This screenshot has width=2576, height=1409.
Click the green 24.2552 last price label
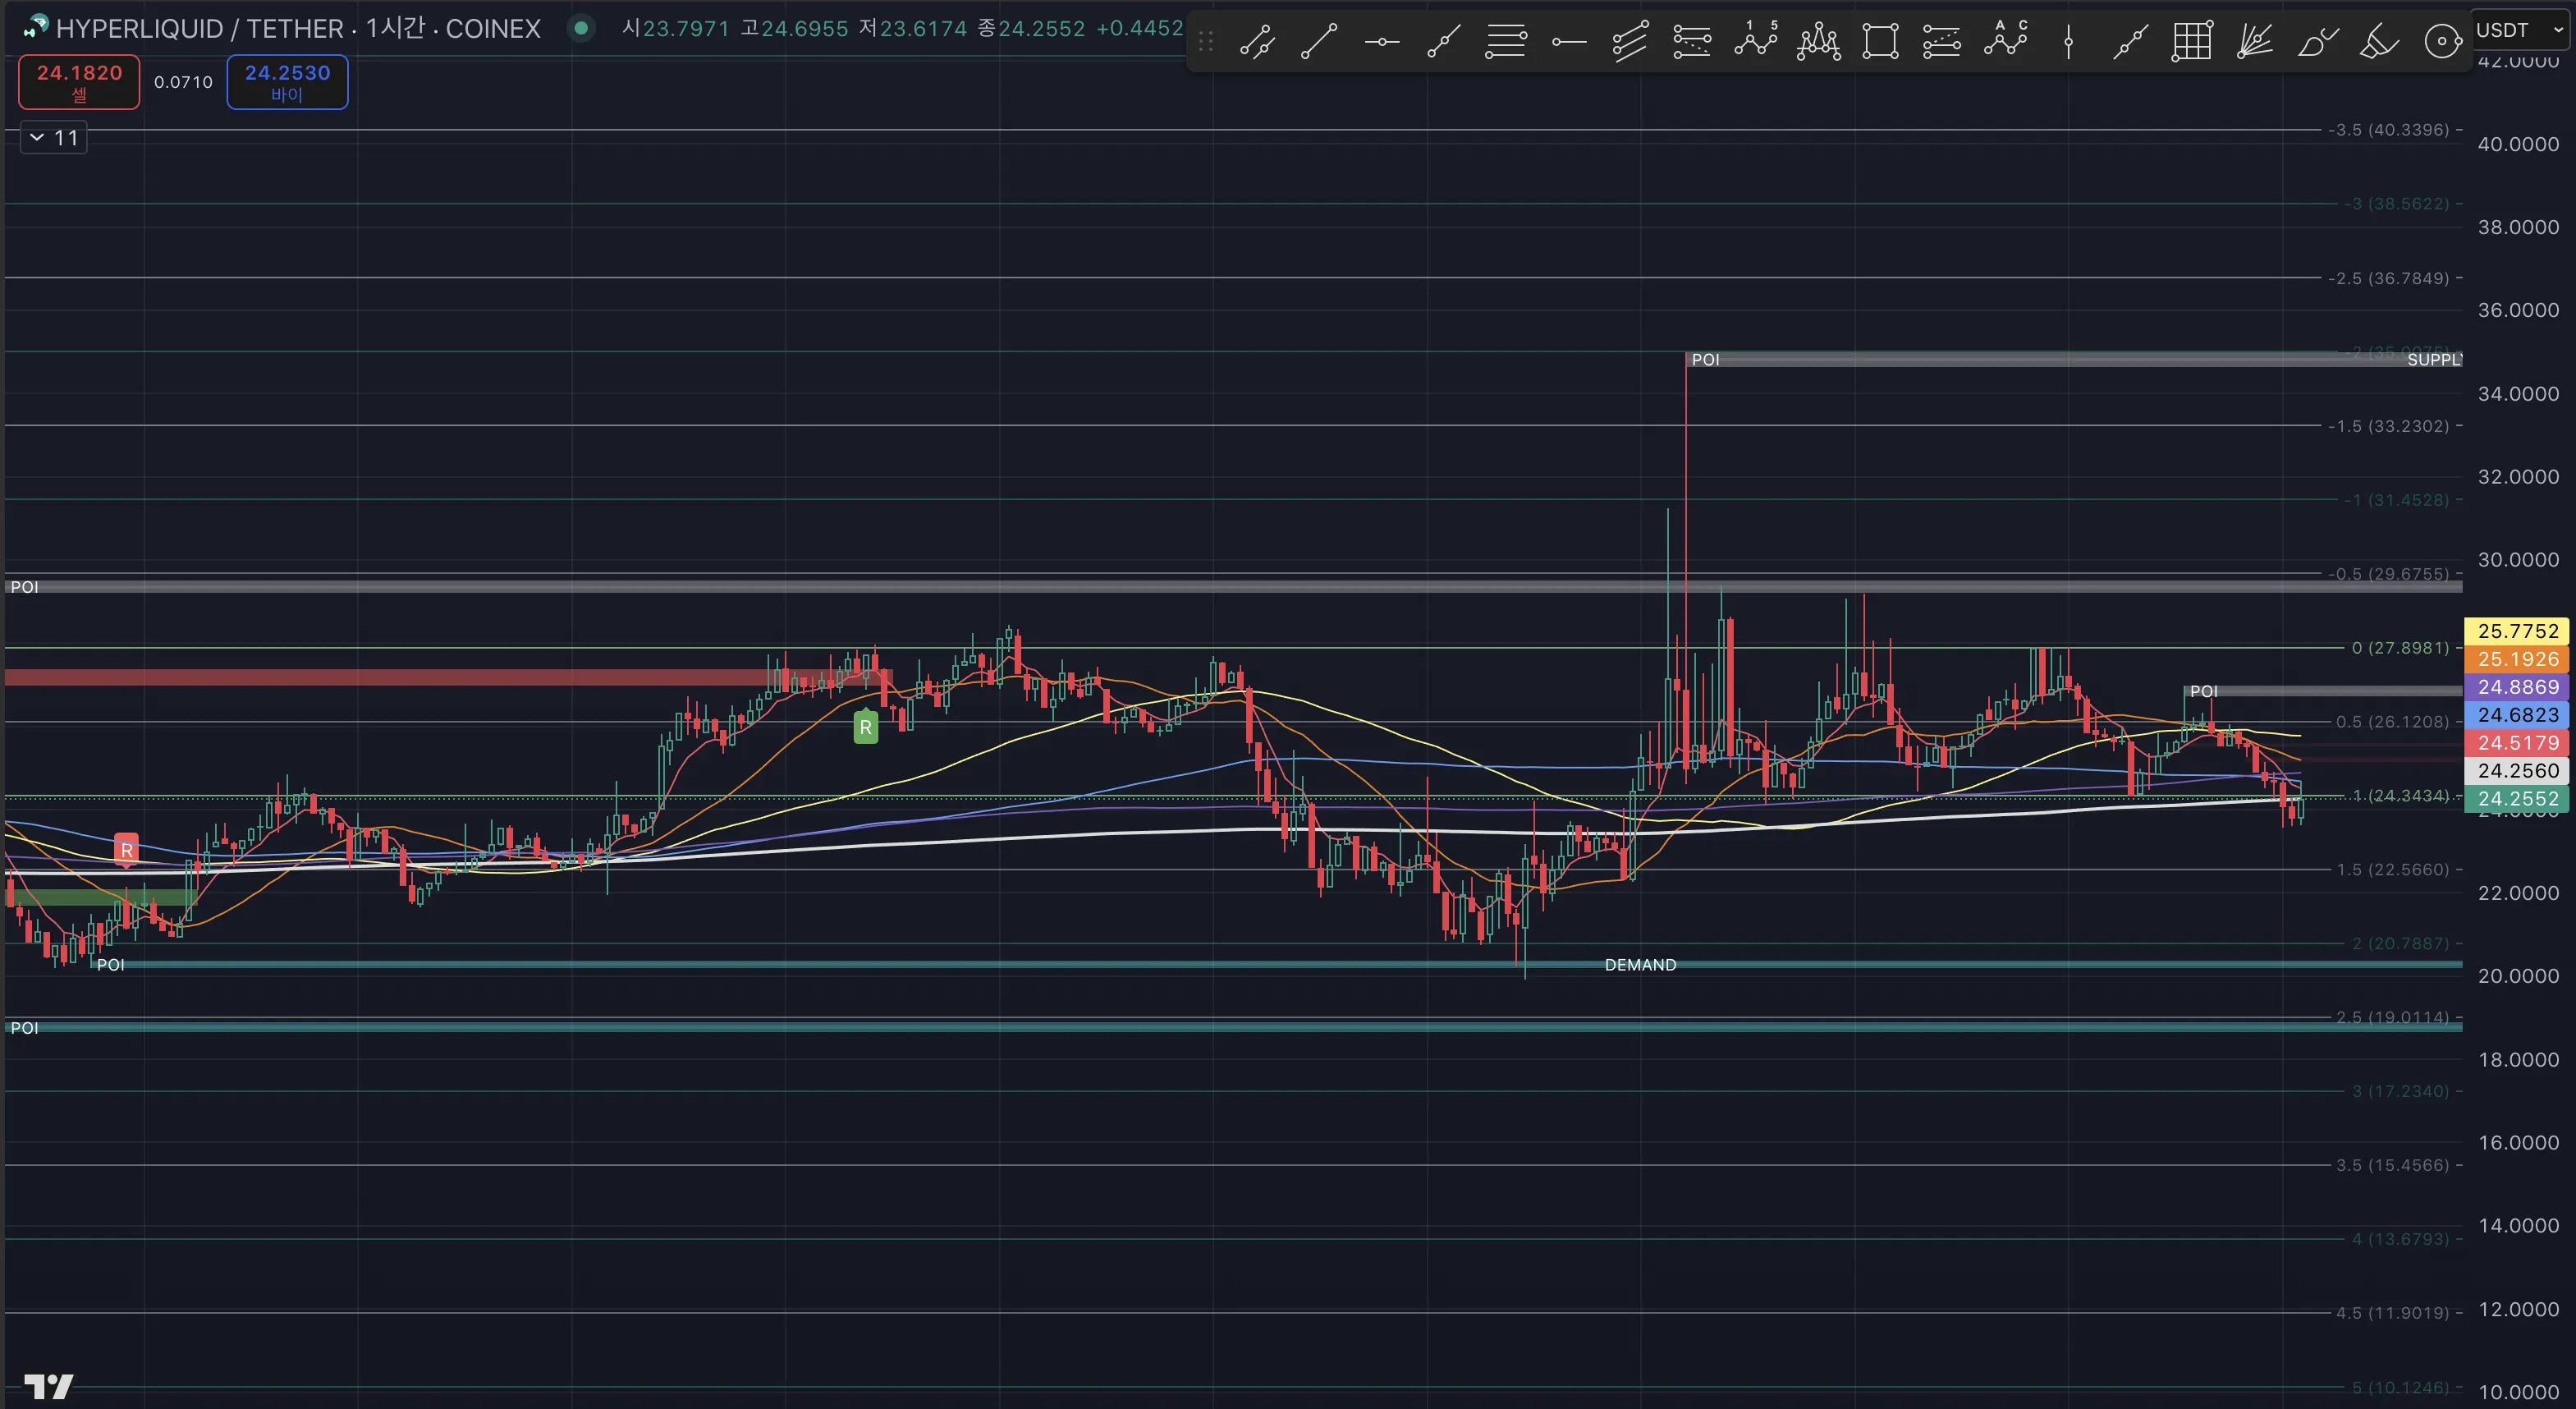(x=2517, y=799)
